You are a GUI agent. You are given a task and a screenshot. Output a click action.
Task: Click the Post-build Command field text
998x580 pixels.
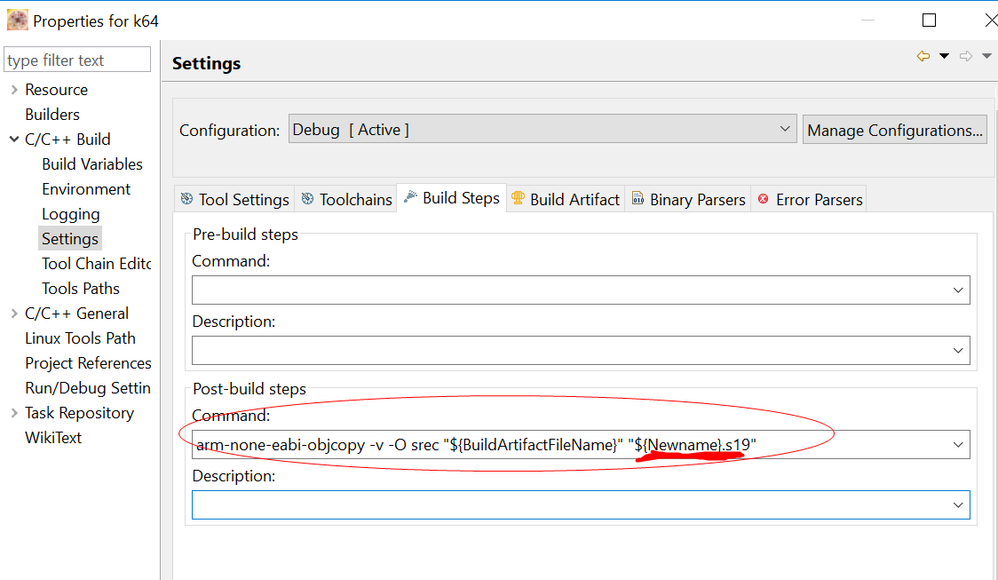(x=476, y=444)
